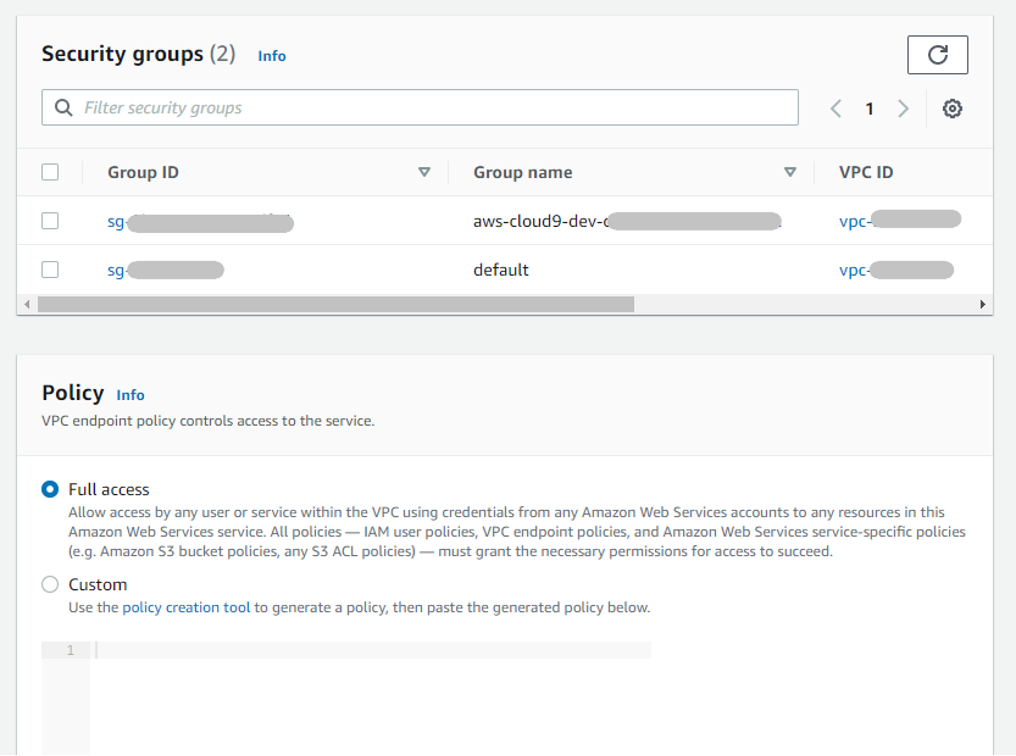Select the Full access policy option

(x=50, y=489)
